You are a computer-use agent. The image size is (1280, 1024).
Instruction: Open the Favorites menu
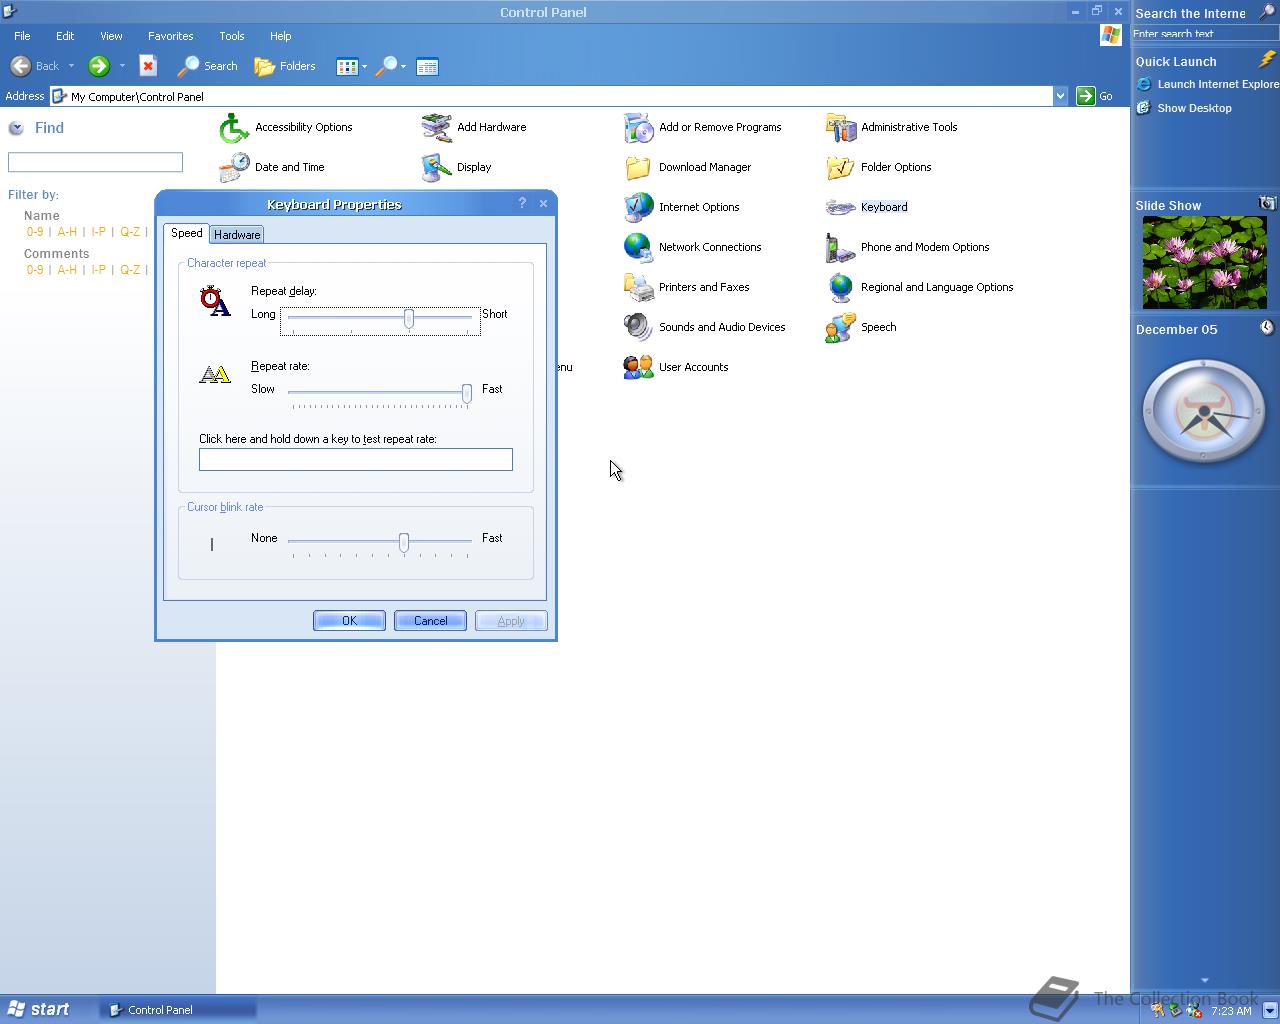point(171,36)
